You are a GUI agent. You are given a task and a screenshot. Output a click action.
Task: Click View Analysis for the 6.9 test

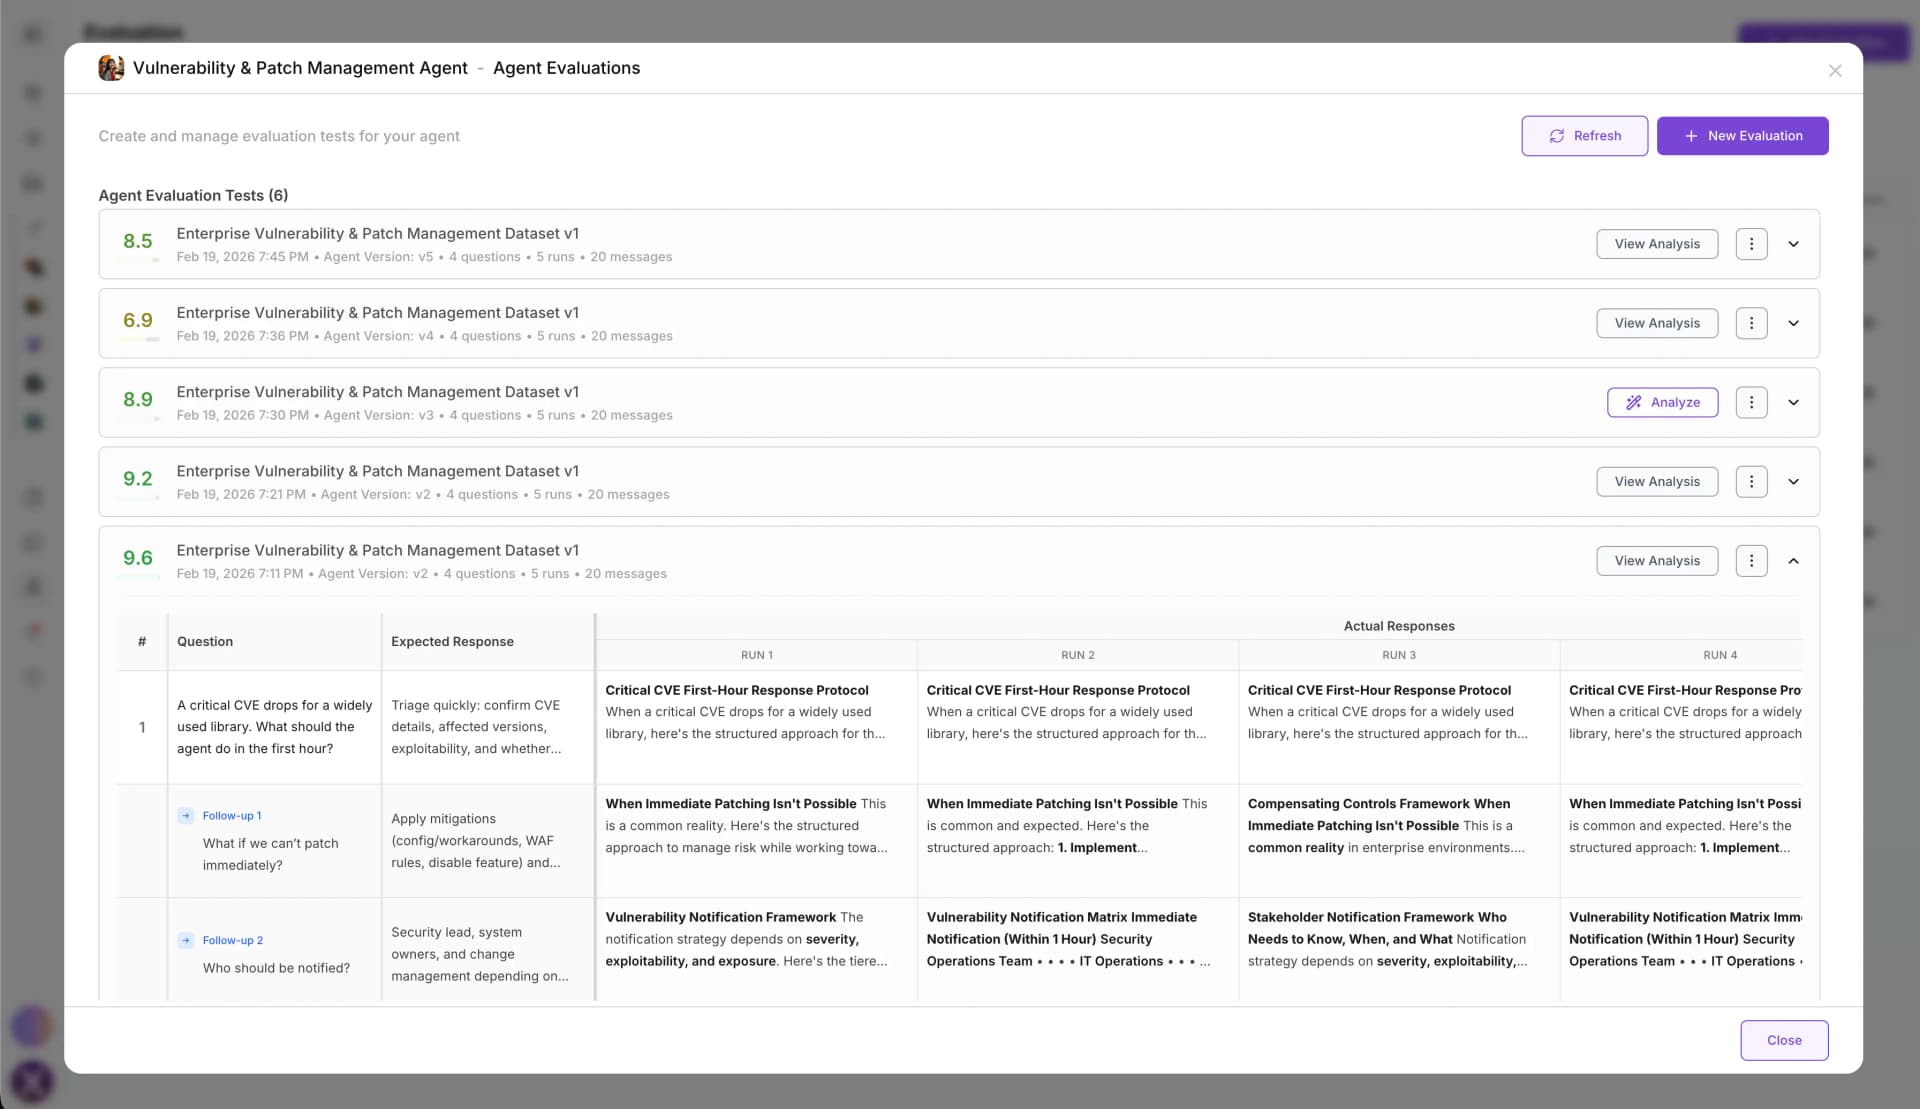click(1656, 322)
